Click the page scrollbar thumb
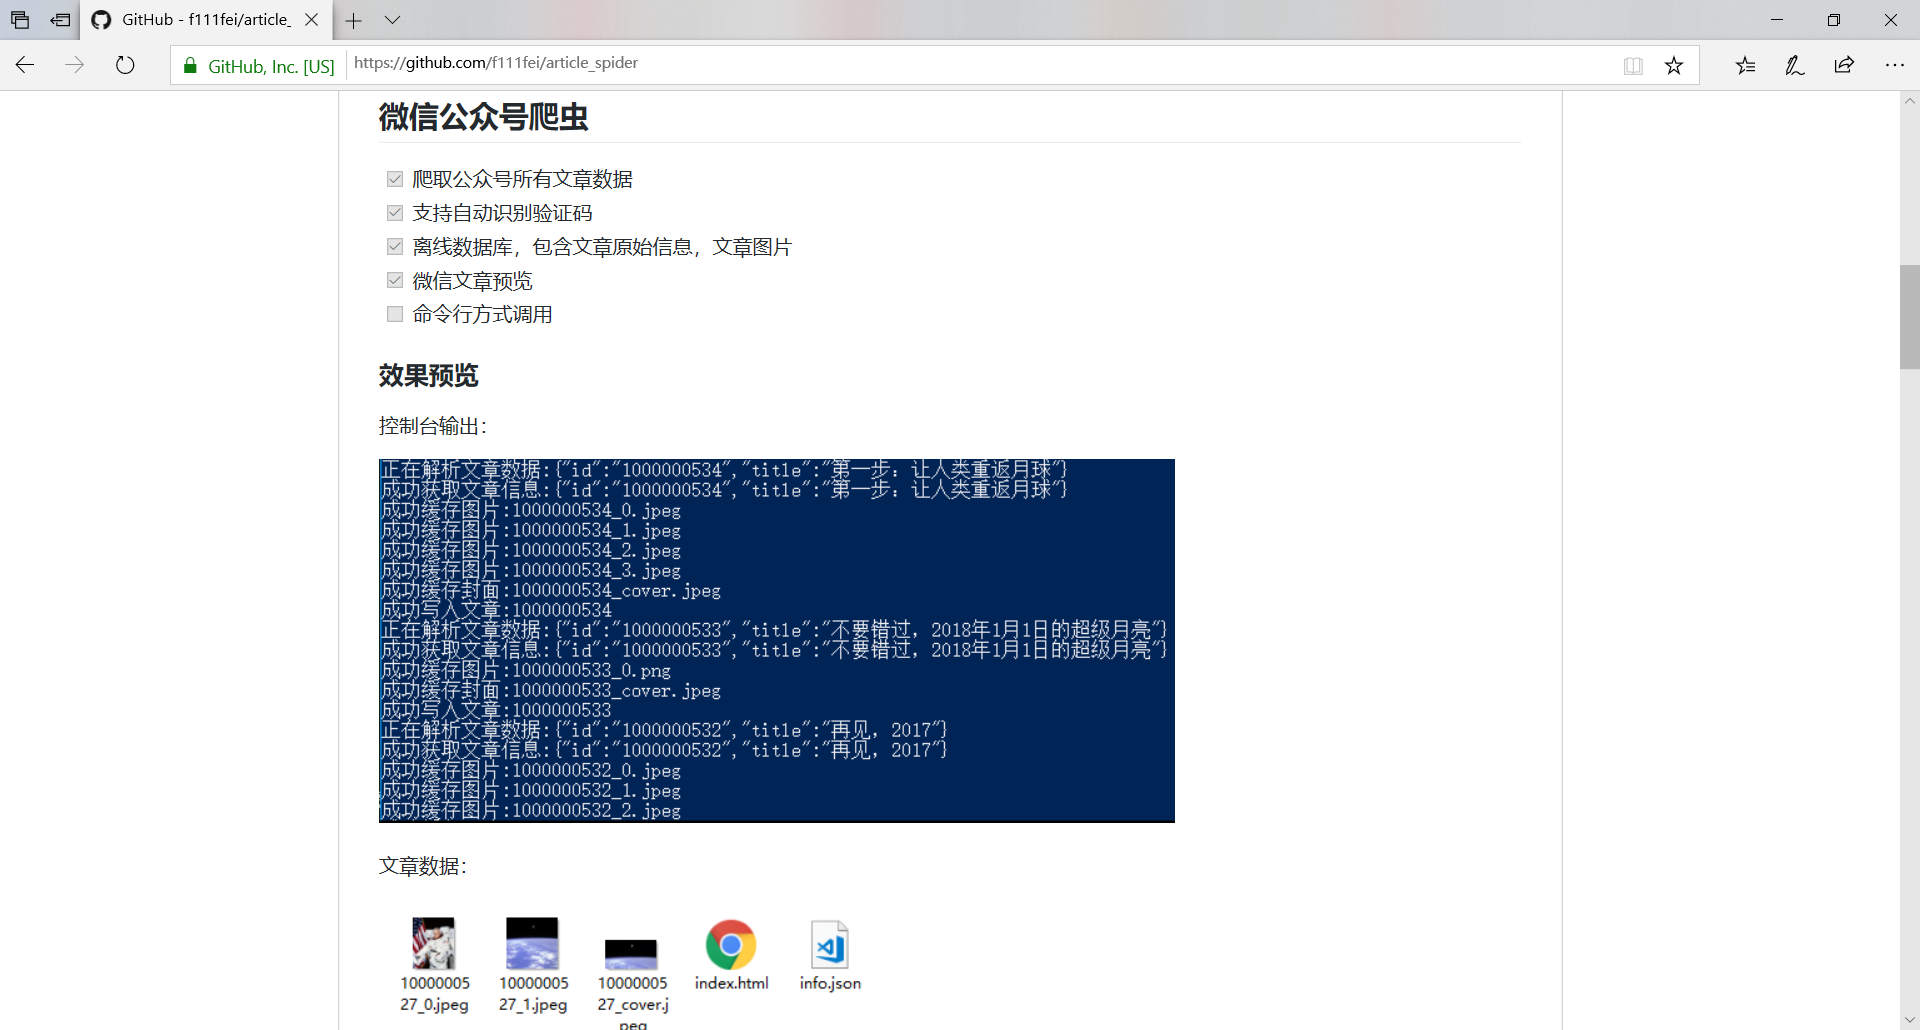1920x1030 pixels. pyautogui.click(x=1910, y=317)
